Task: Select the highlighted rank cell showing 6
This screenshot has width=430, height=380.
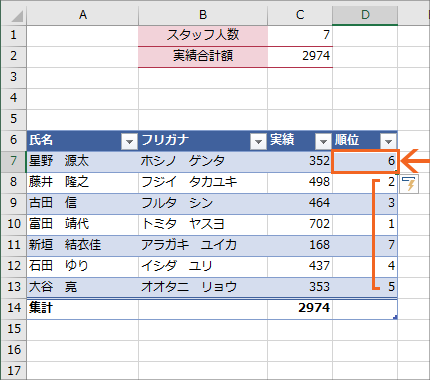Action: click(x=365, y=161)
